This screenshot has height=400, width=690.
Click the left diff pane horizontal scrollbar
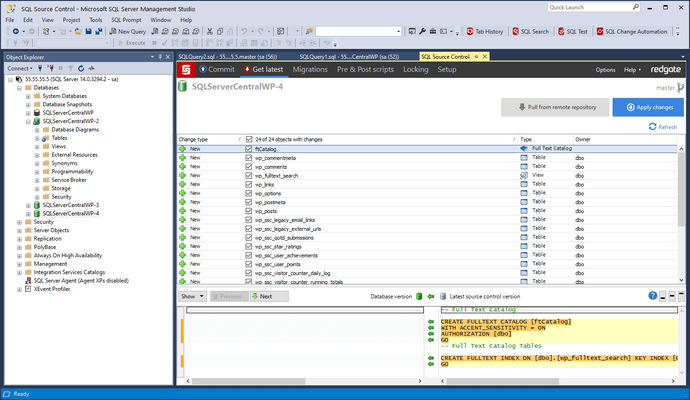[x=248, y=381]
